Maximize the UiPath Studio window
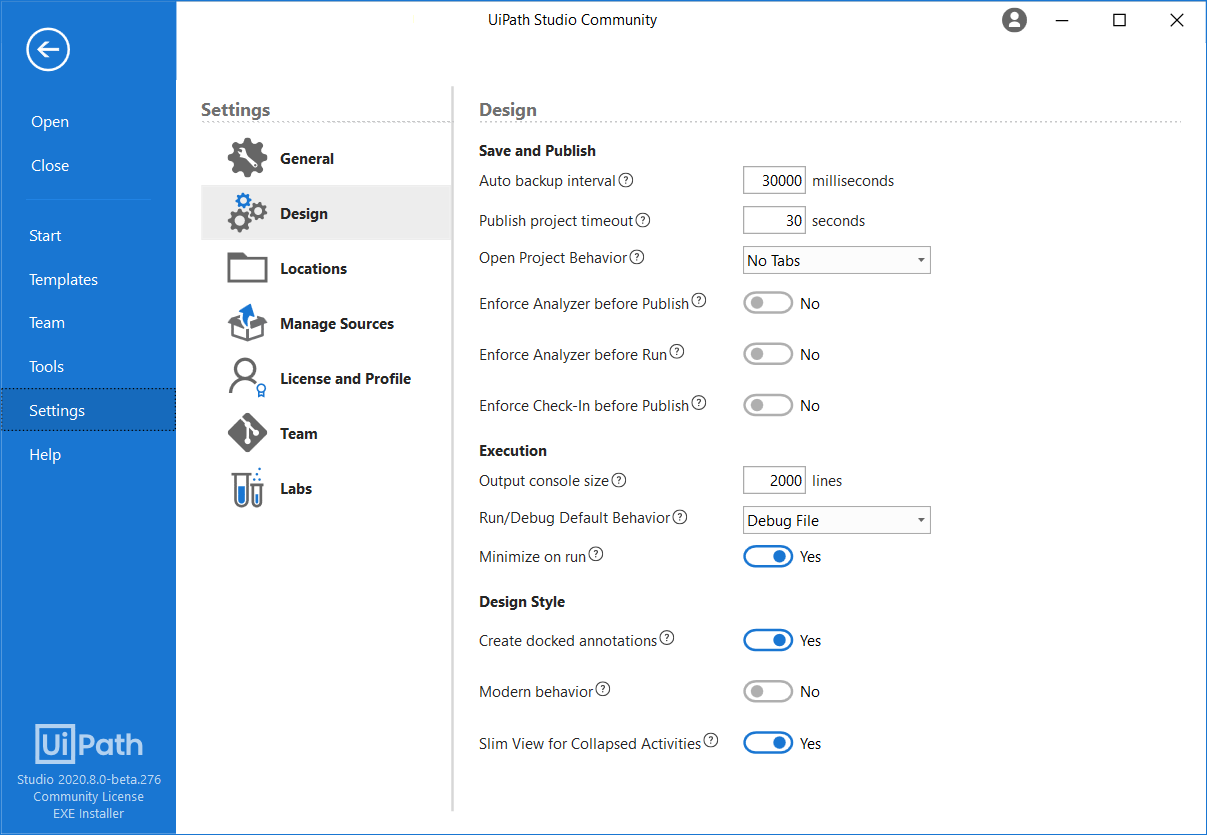This screenshot has height=835, width=1207. 1120,20
